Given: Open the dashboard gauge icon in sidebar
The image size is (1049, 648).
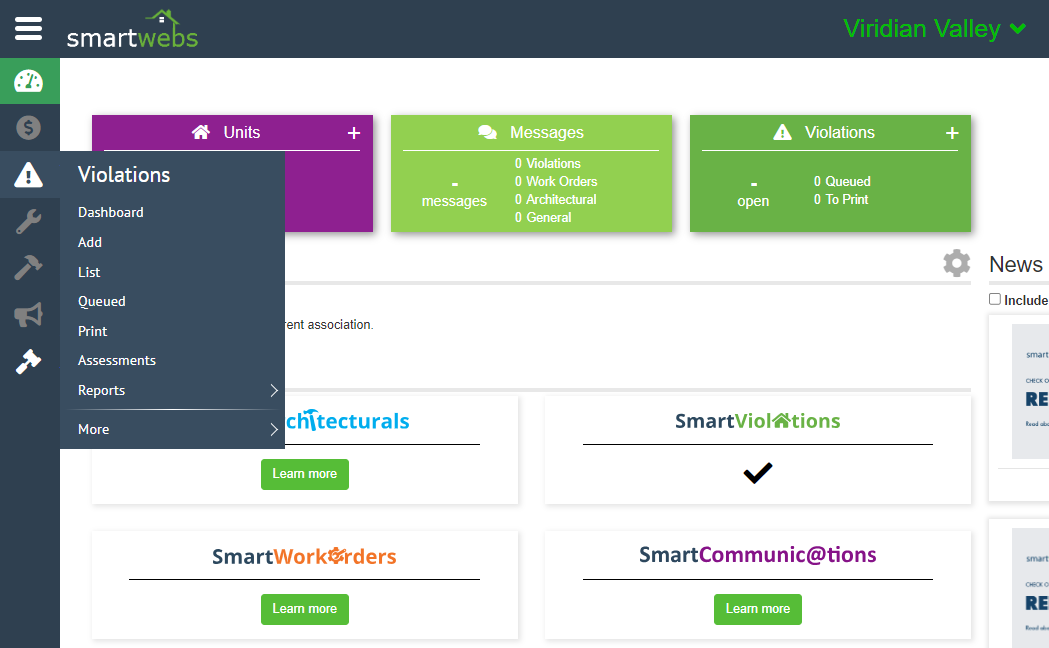Looking at the screenshot, I should pyautogui.click(x=29, y=81).
